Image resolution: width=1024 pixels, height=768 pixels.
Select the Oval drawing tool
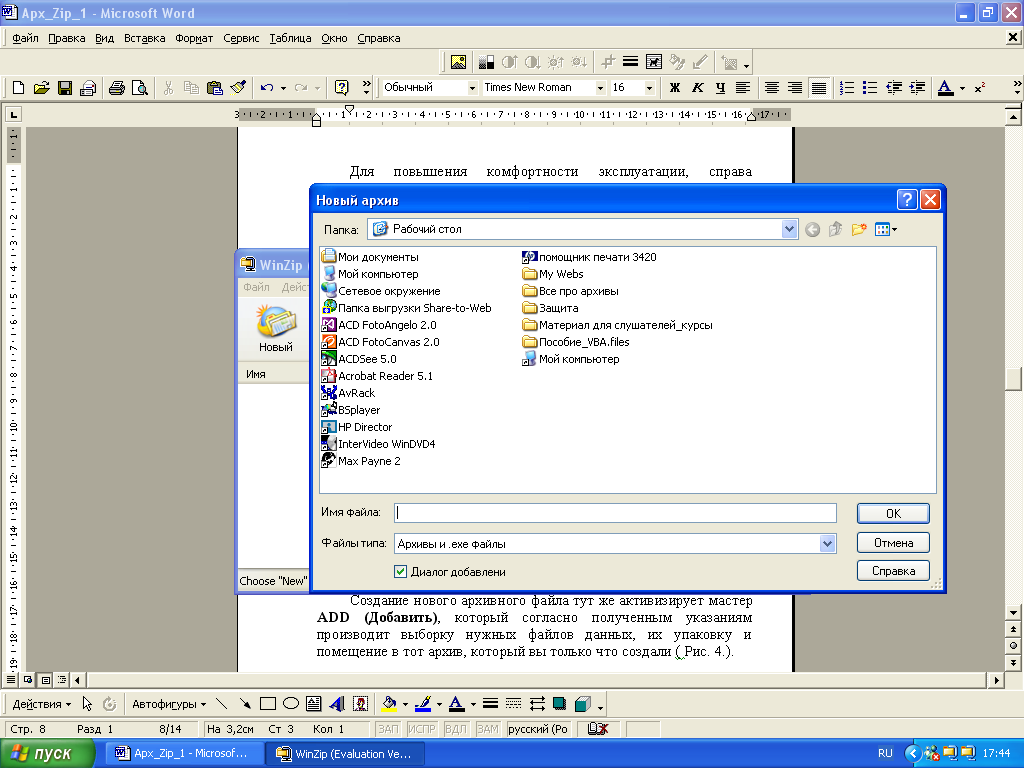[291, 703]
